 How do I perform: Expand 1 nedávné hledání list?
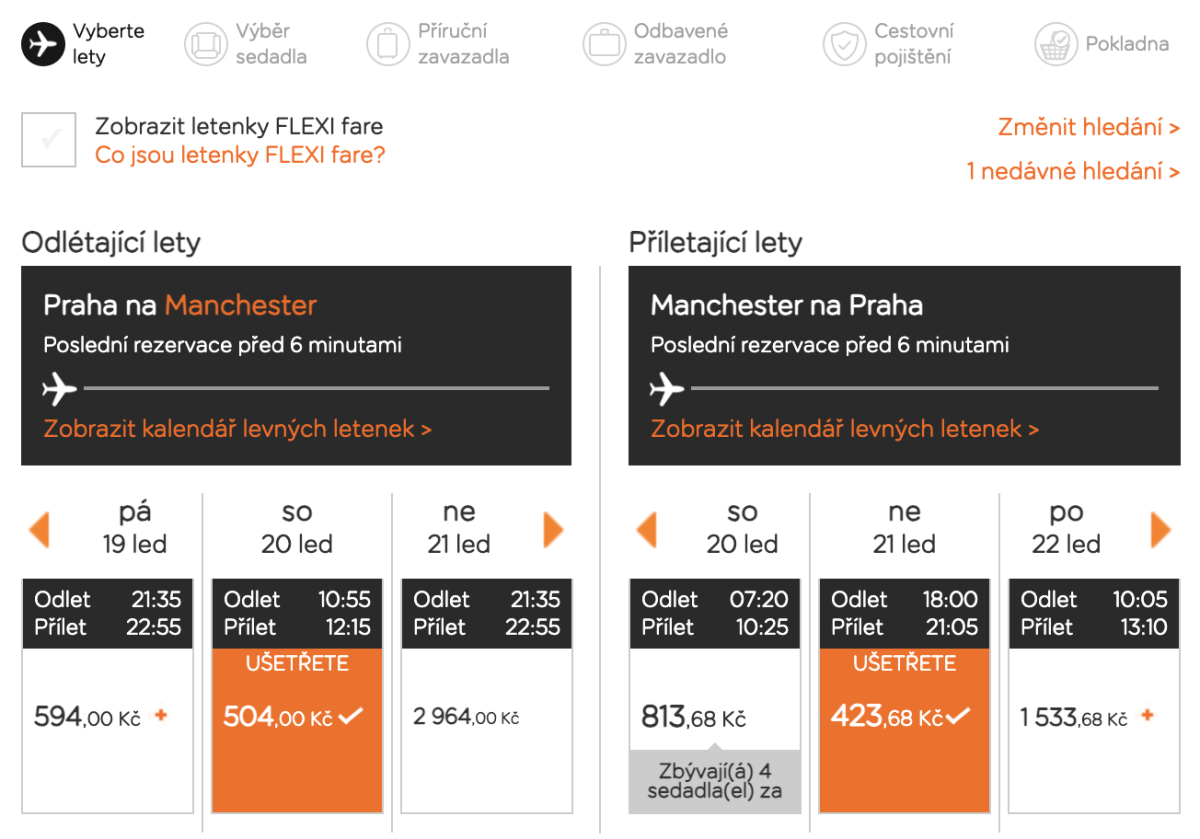(1072, 172)
